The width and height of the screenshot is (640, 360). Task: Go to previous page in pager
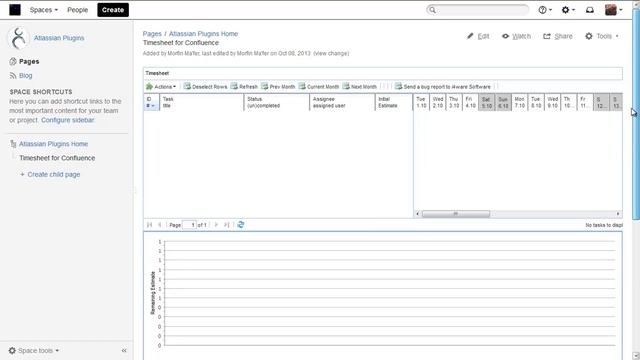pyautogui.click(x=160, y=225)
